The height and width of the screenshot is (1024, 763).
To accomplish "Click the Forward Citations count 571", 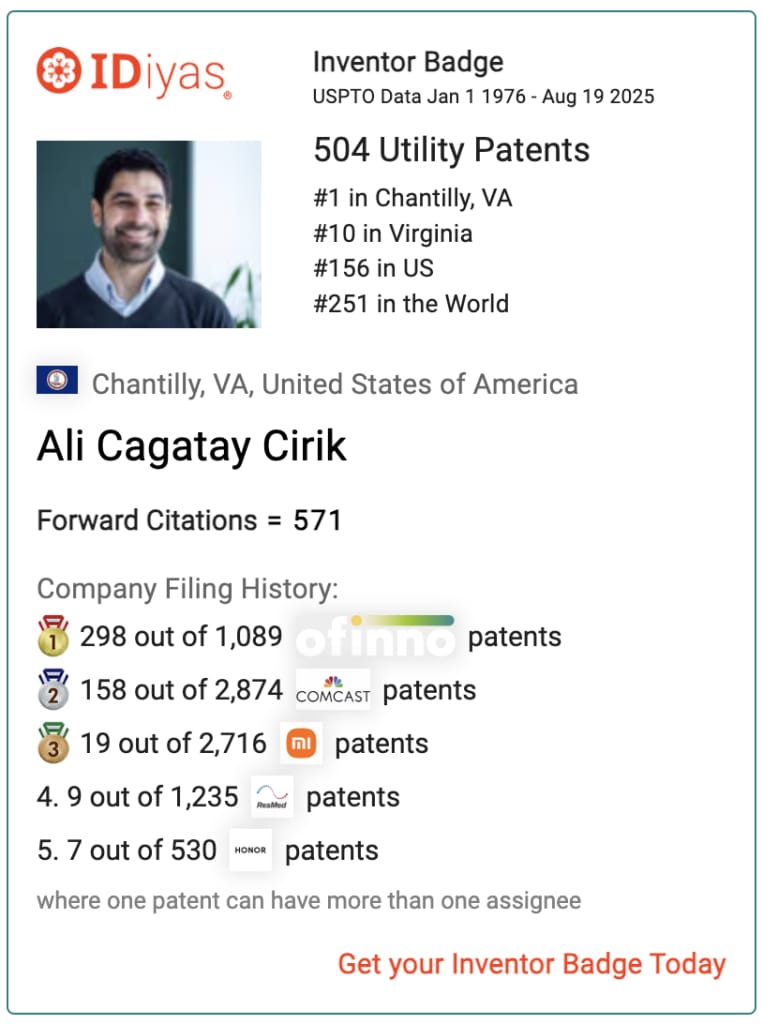I will coord(317,520).
